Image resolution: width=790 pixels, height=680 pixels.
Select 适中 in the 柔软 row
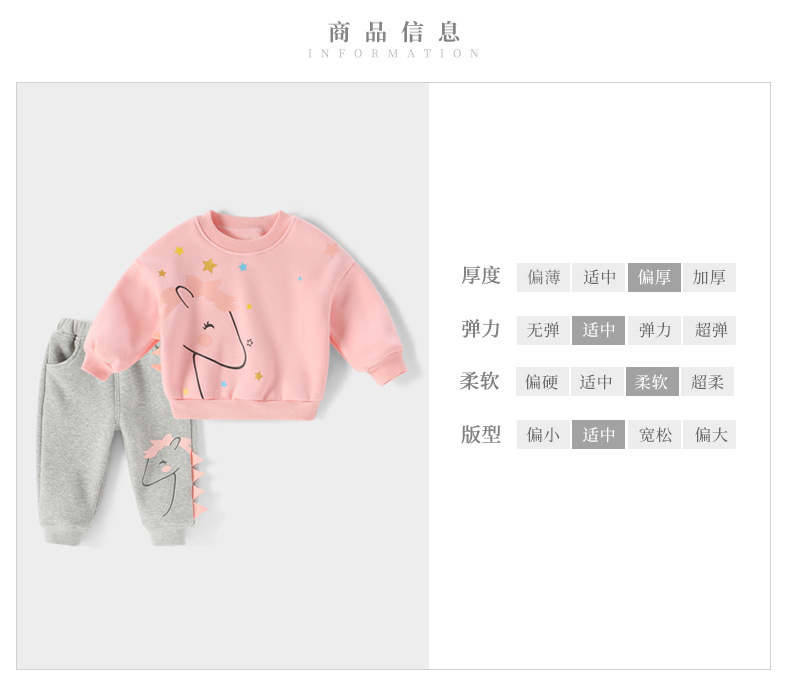click(597, 382)
